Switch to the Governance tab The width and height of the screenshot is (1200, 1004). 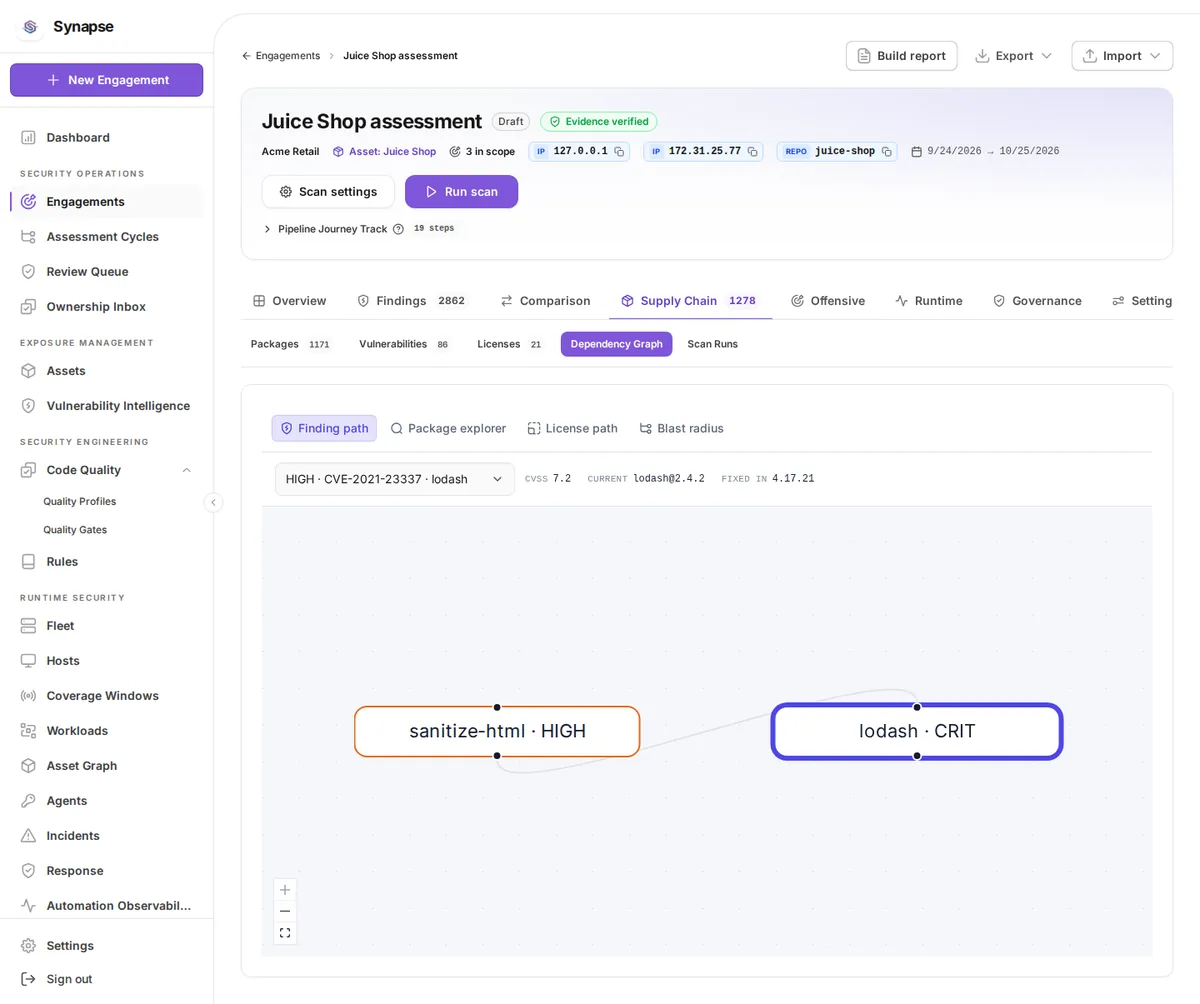click(1036, 301)
